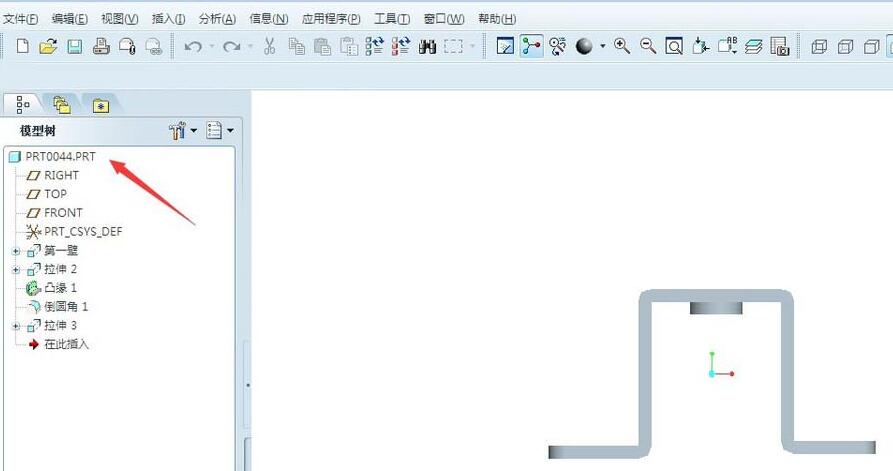893x471 pixels.
Task: Zoom out with the minus magnifier
Action: (648, 46)
